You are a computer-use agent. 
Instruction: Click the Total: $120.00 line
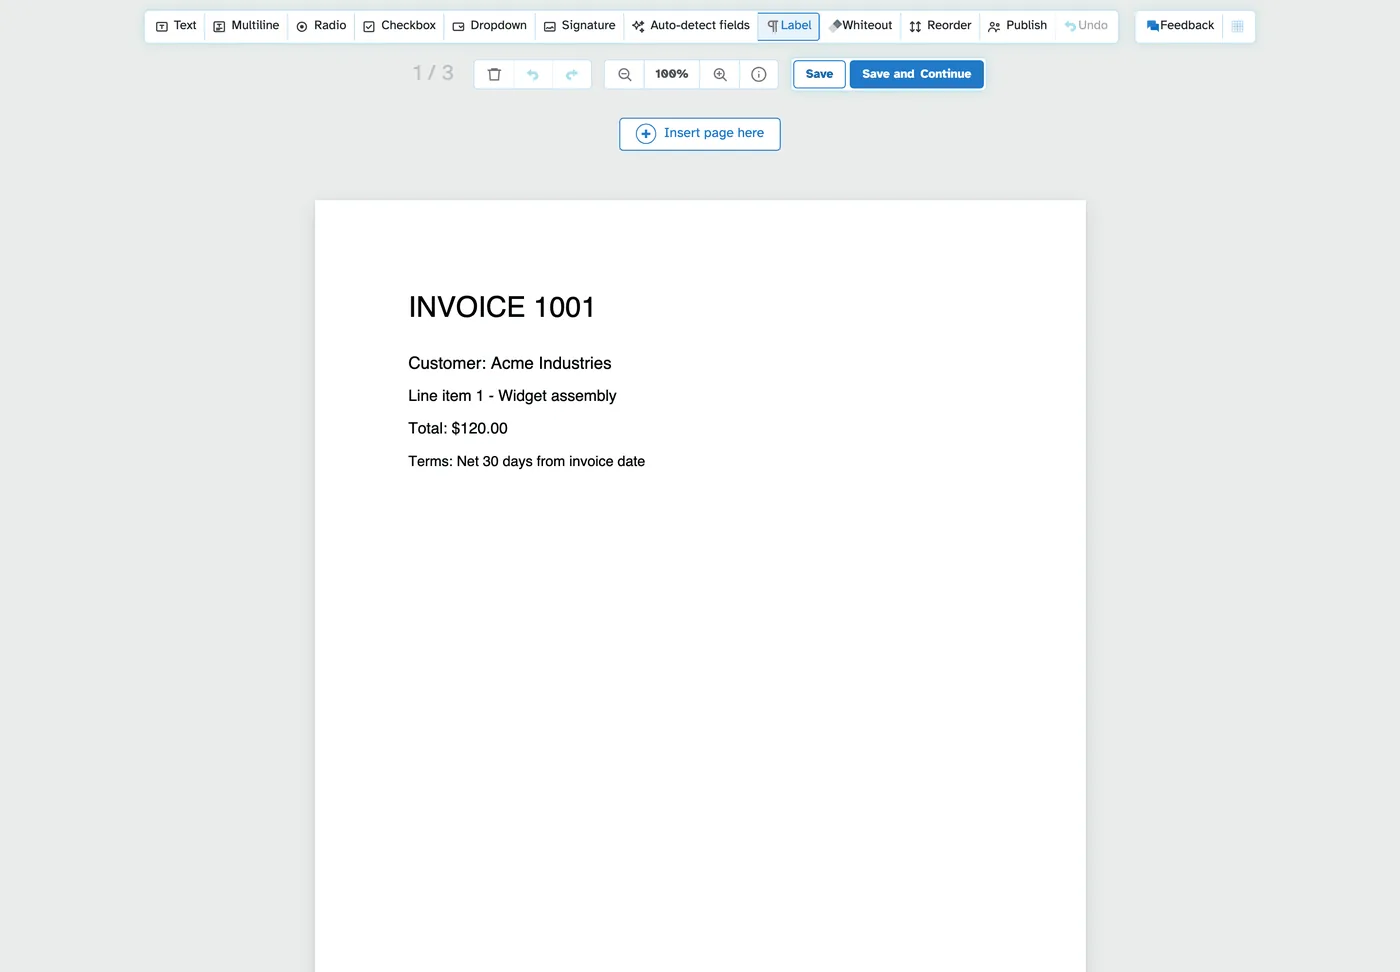point(458,428)
